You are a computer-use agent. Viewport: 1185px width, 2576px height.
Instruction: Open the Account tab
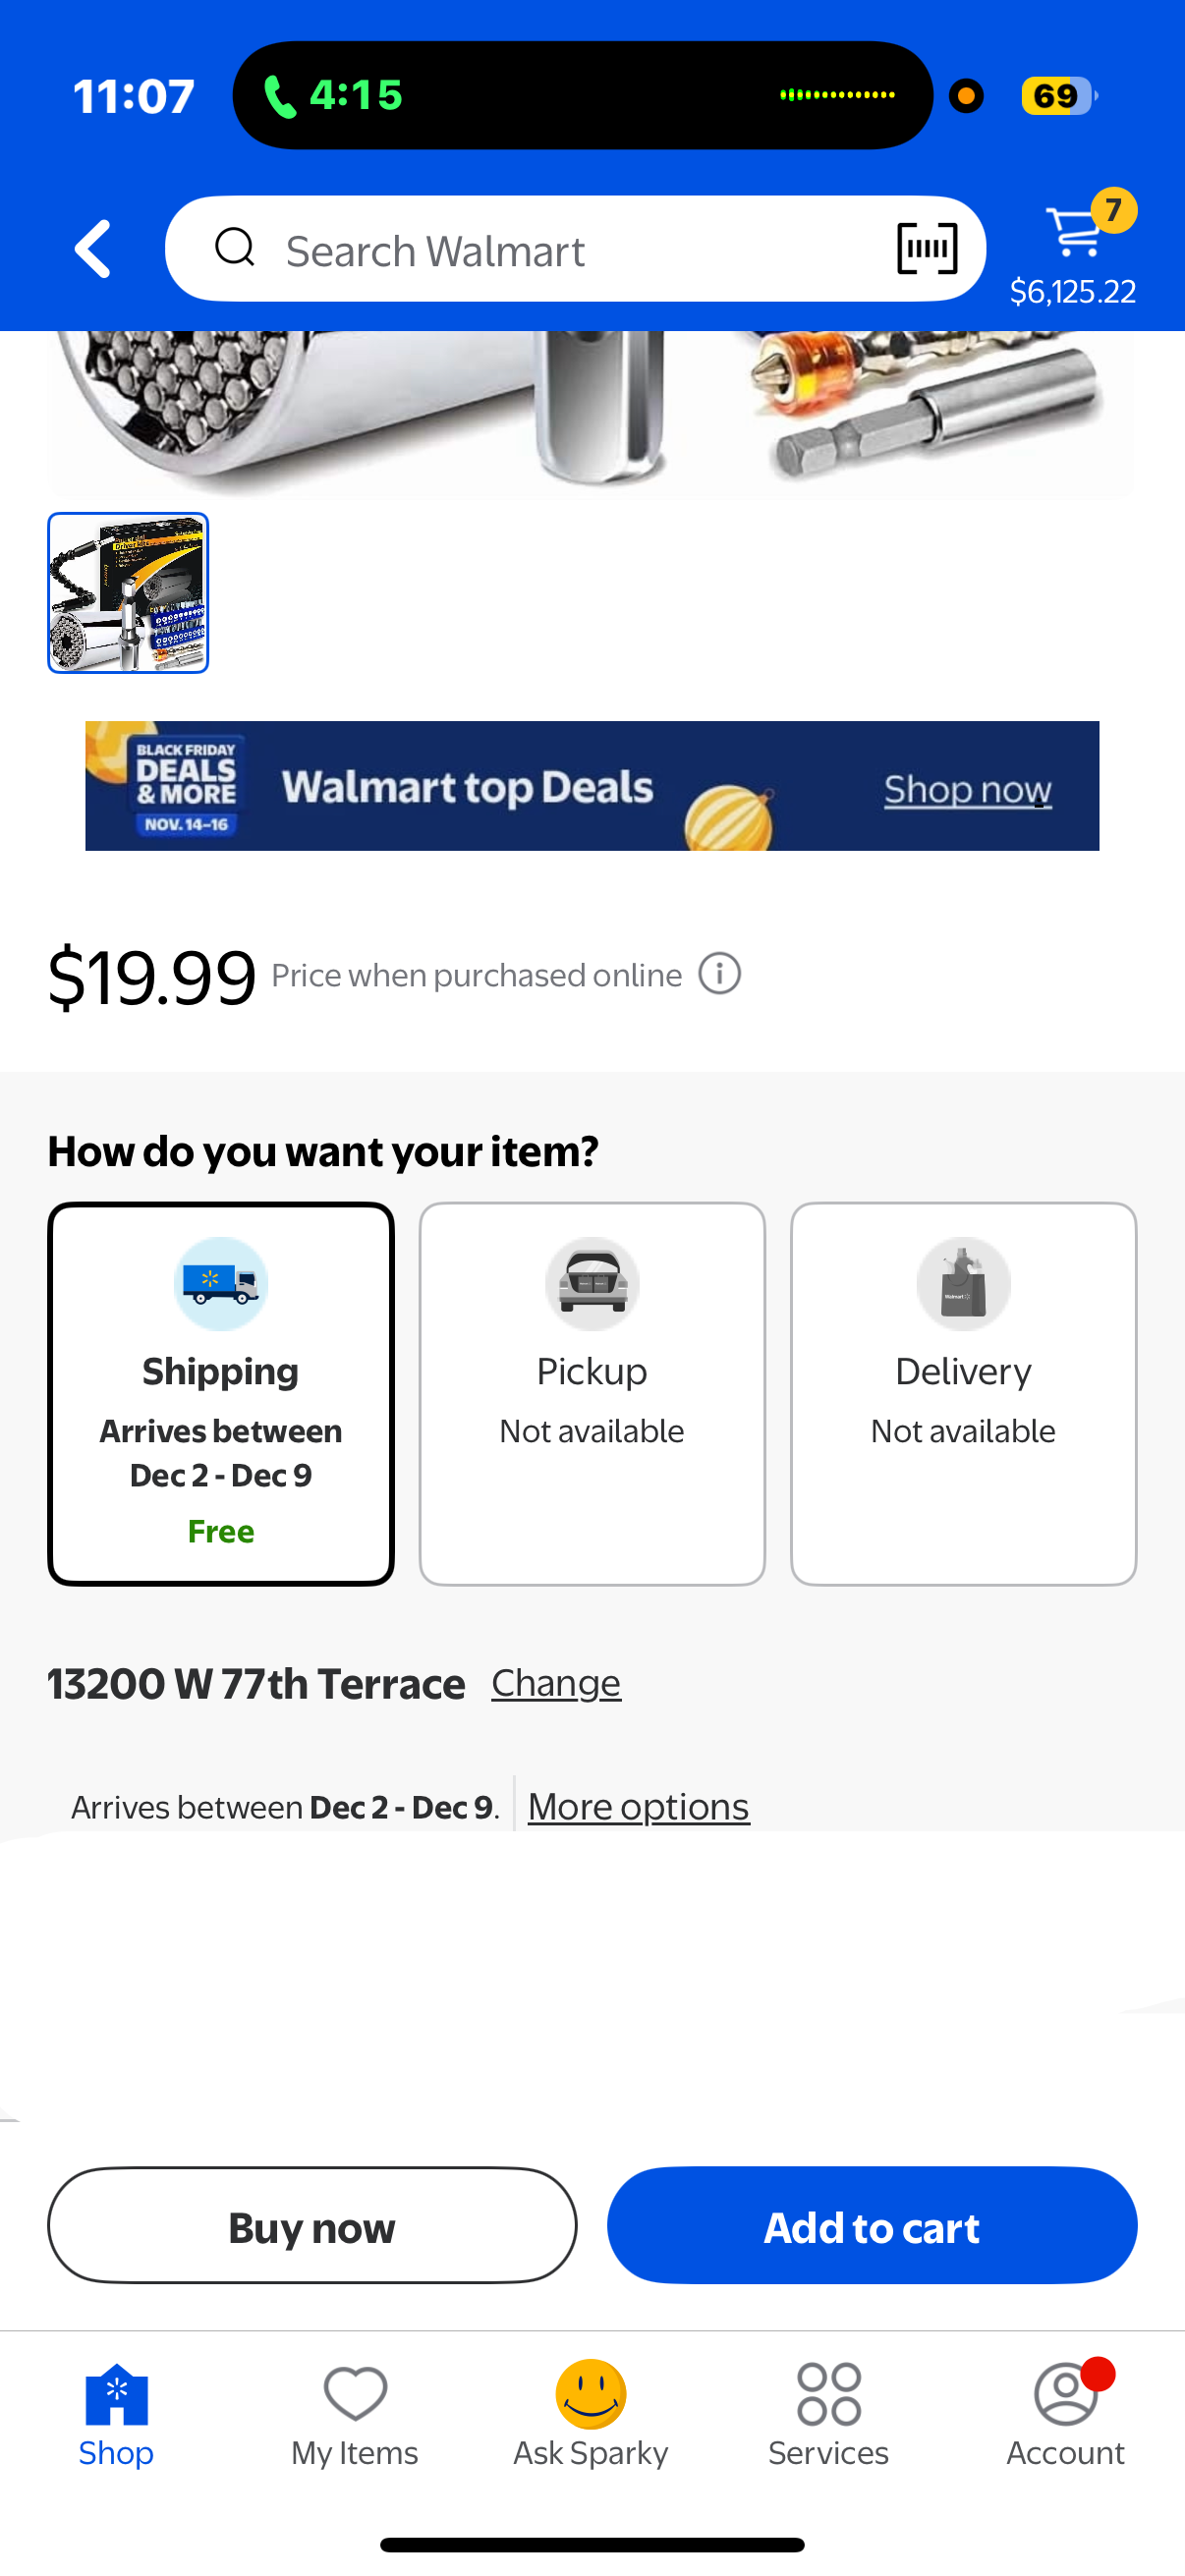1065,2413
